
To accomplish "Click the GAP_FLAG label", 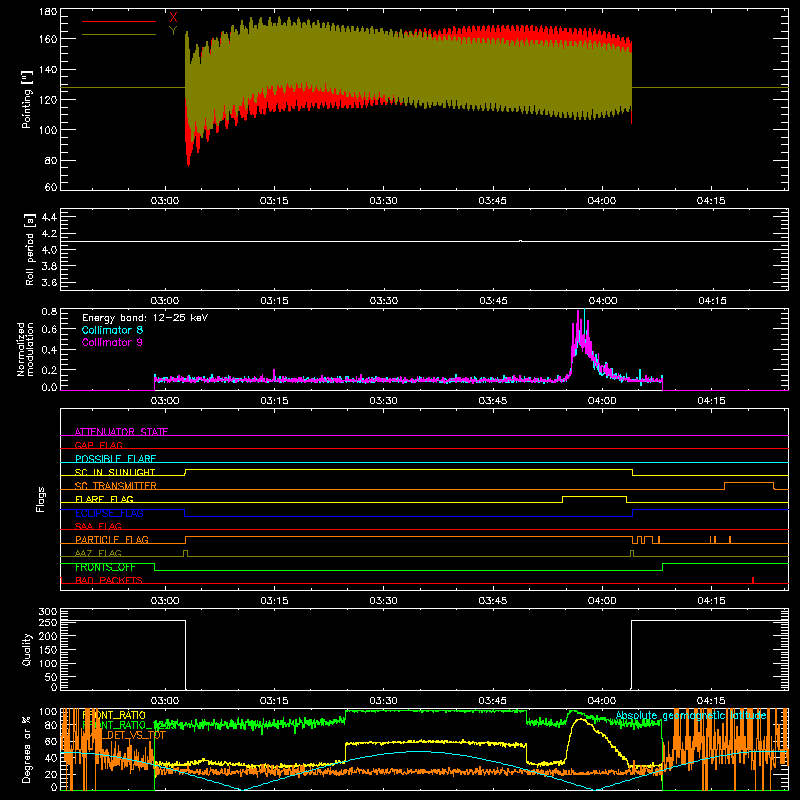I will 98,445.
